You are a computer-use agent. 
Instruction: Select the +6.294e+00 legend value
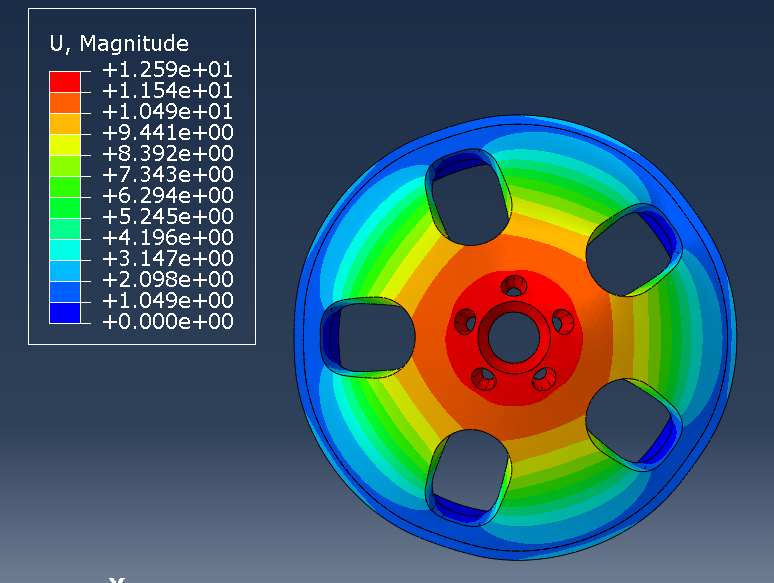[x=167, y=196]
